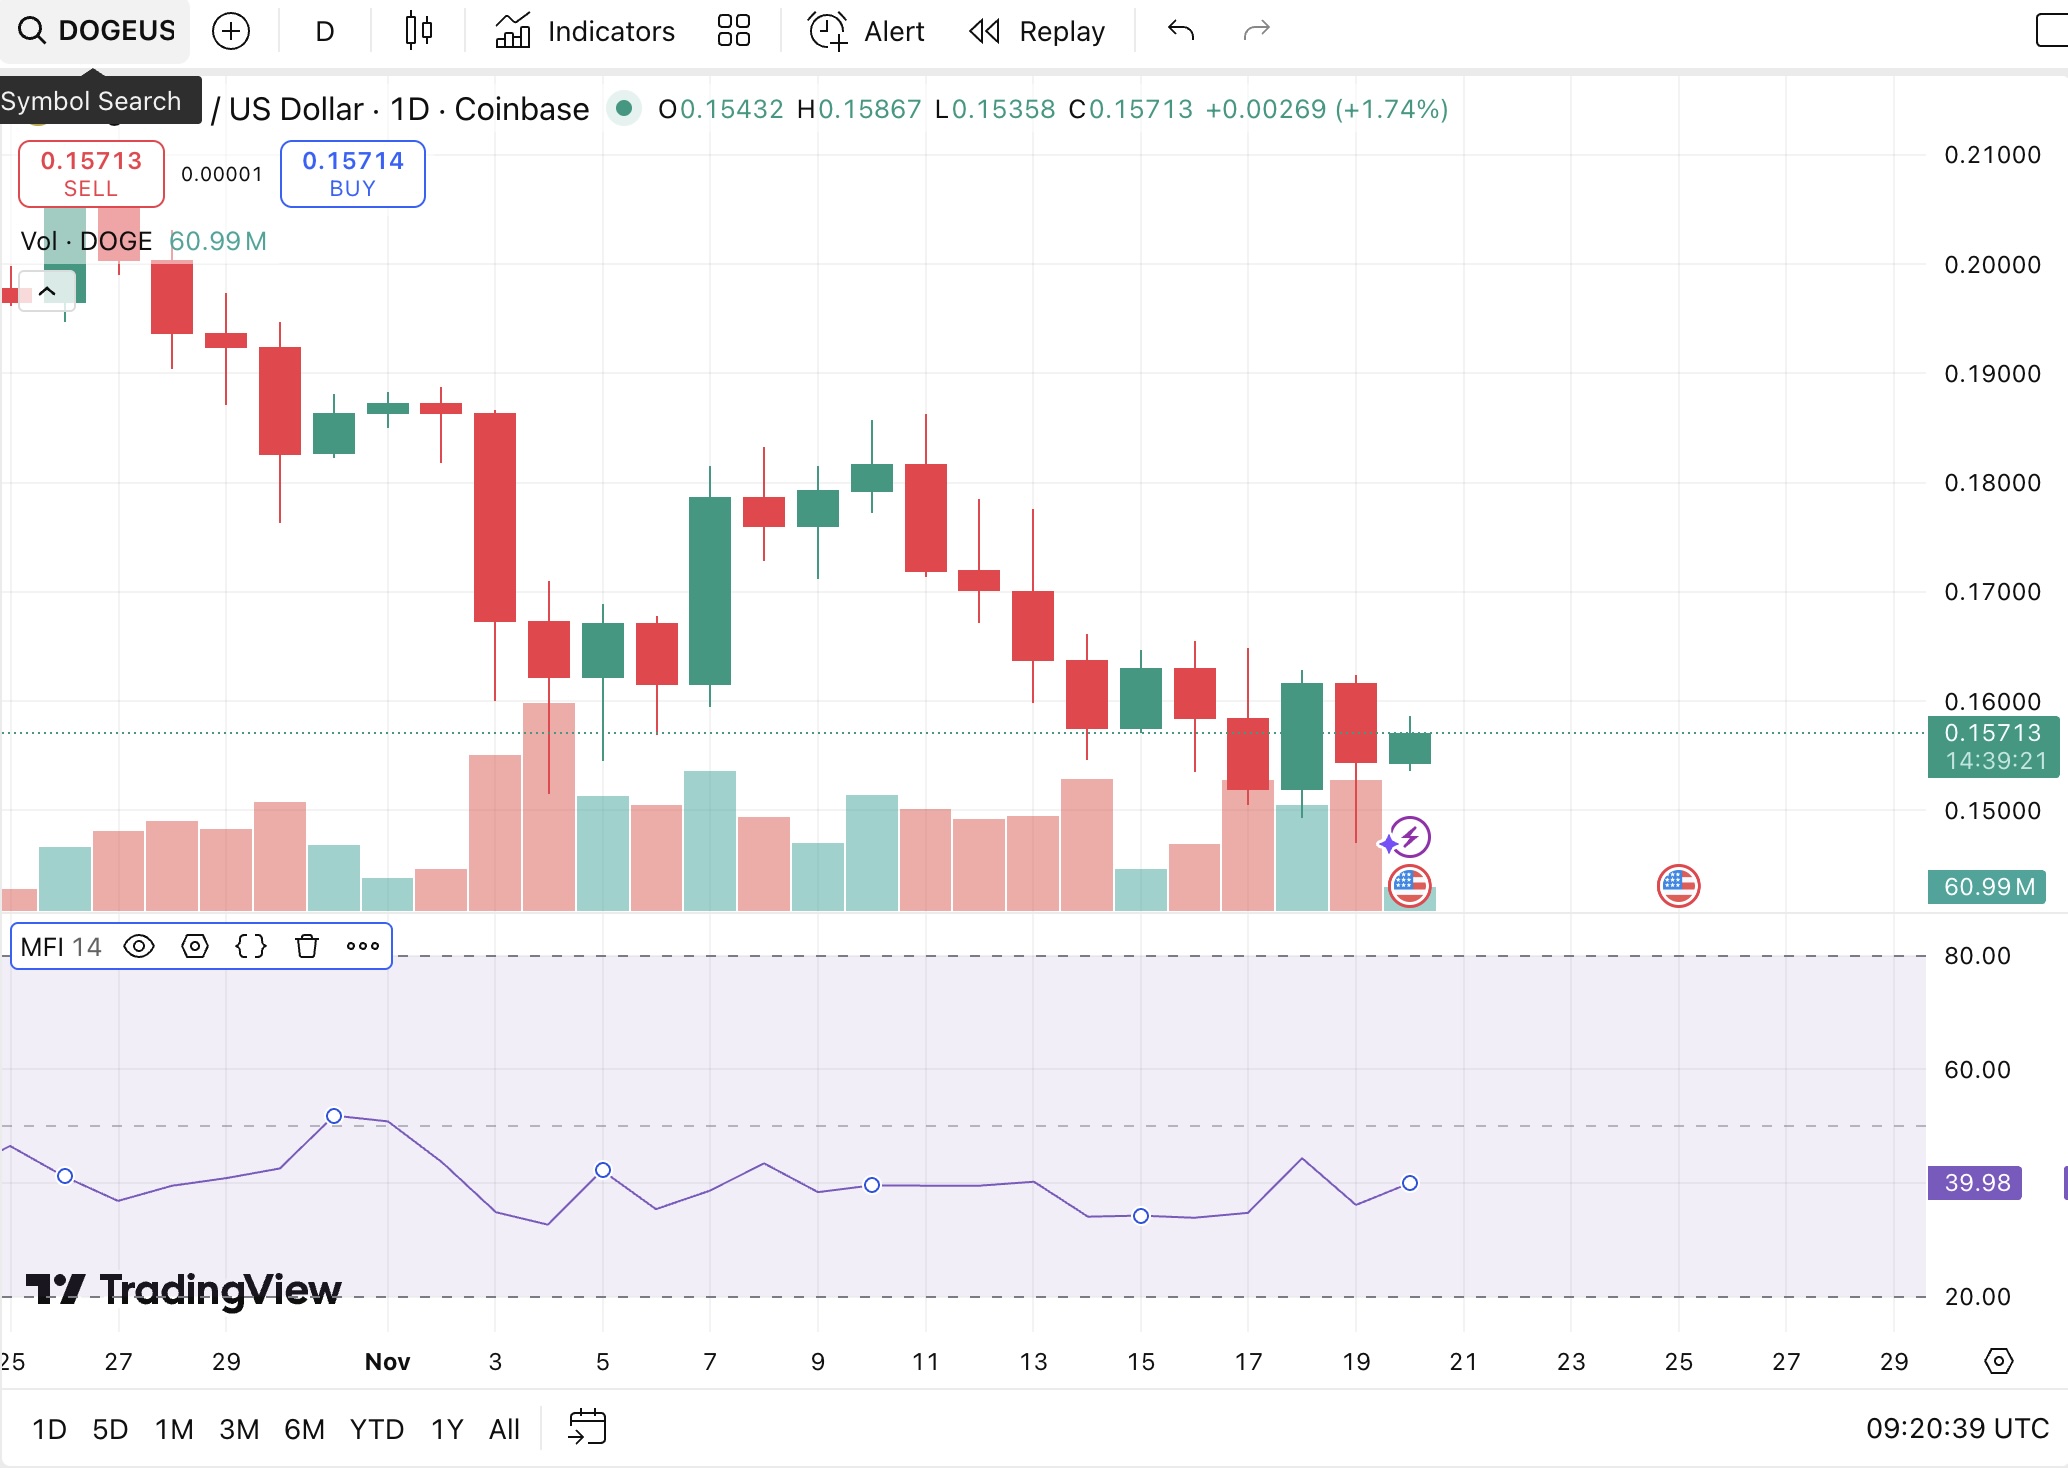The height and width of the screenshot is (1468, 2068).
Task: Open MFI more options ellipsis menu
Action: tap(361, 945)
